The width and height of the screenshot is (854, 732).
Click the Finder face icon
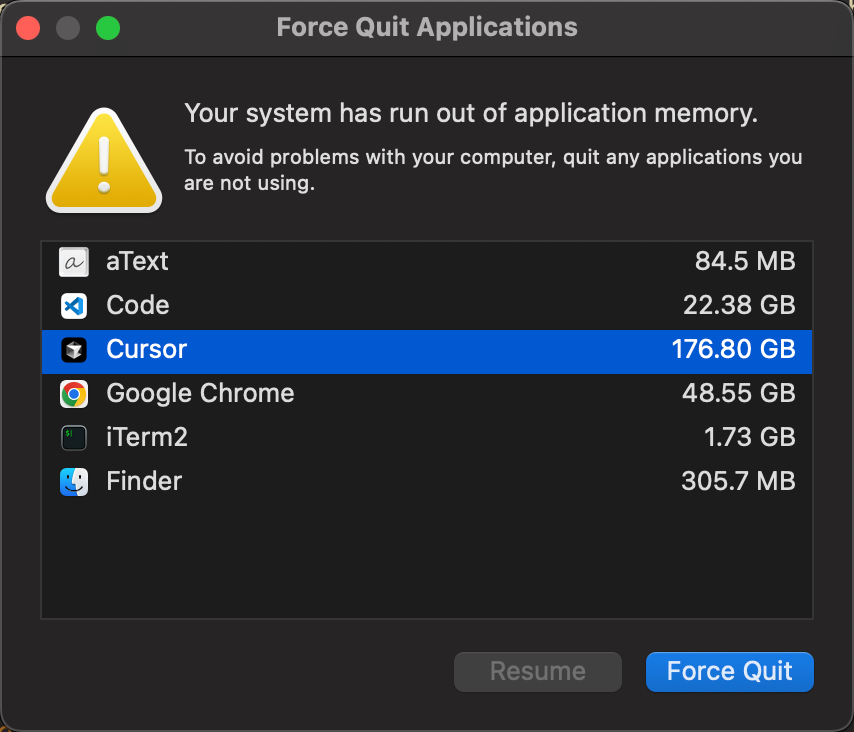point(74,482)
